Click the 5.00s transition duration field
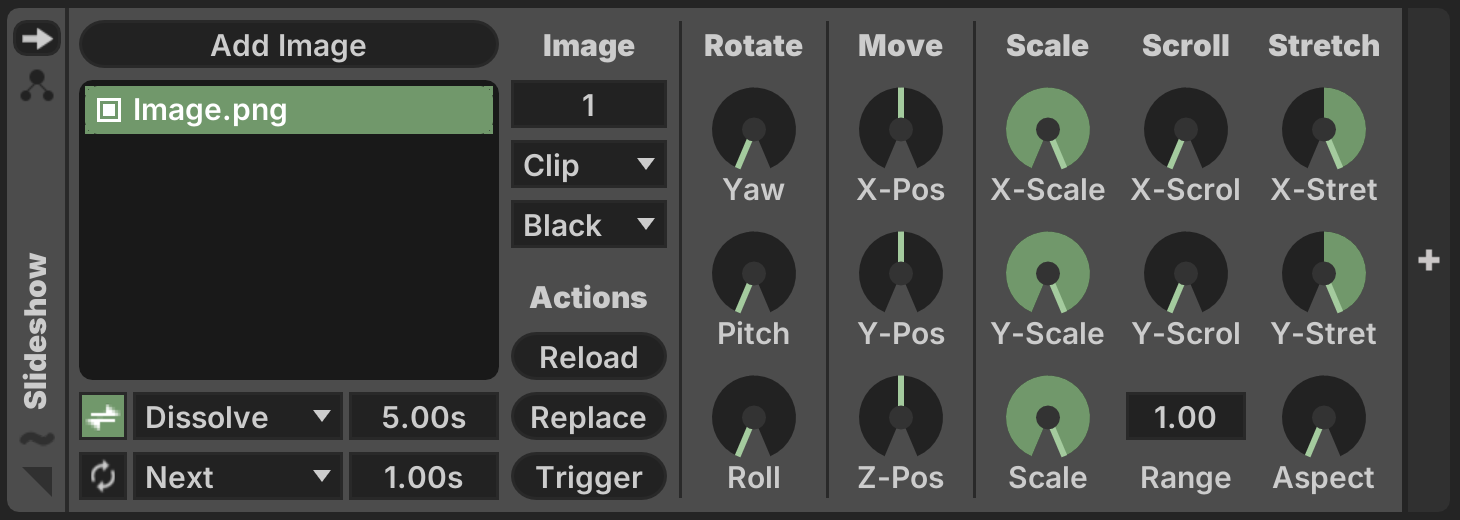Image resolution: width=1460 pixels, height=520 pixels. point(424,417)
